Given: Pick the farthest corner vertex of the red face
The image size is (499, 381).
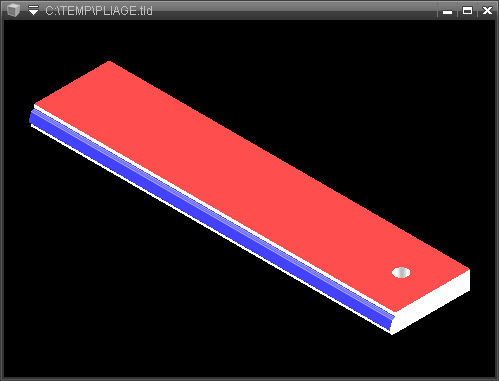Looking at the screenshot, I should pyautogui.click(x=109, y=62).
